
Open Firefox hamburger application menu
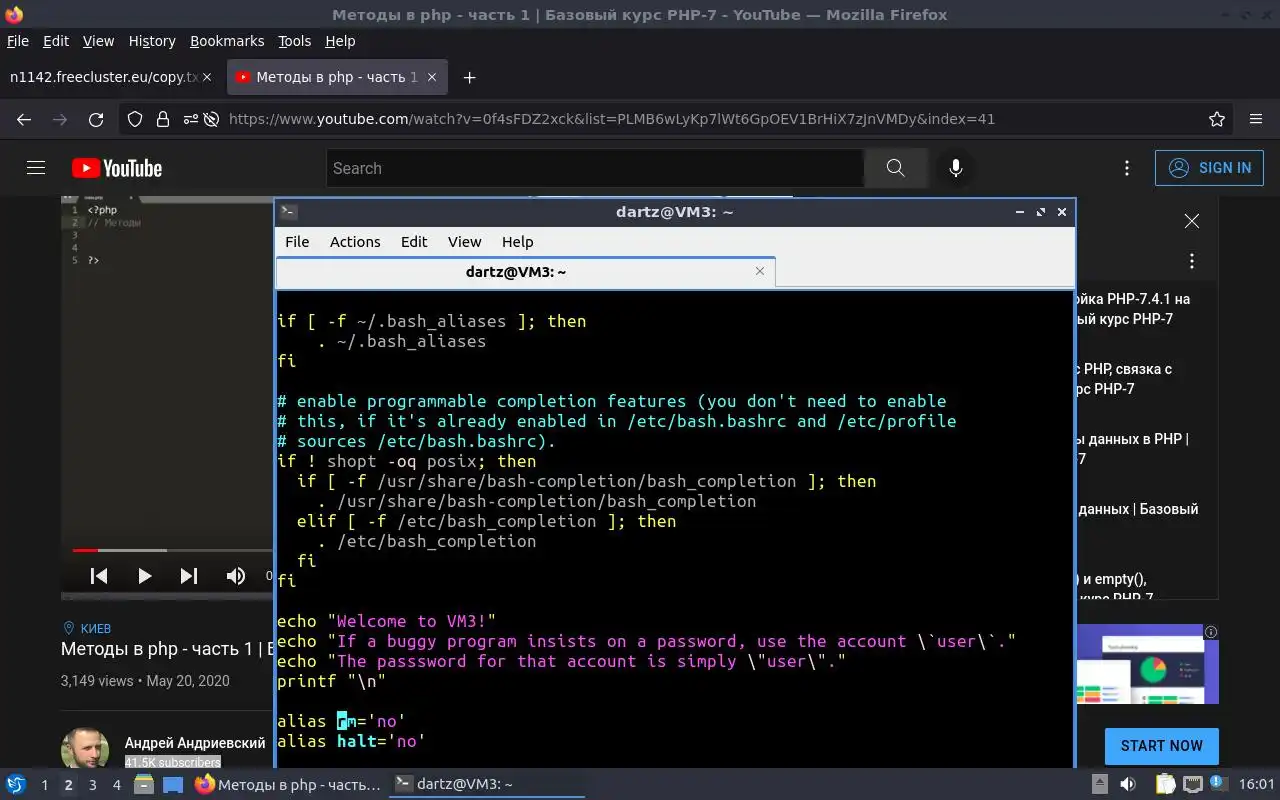pyautogui.click(x=1256, y=119)
